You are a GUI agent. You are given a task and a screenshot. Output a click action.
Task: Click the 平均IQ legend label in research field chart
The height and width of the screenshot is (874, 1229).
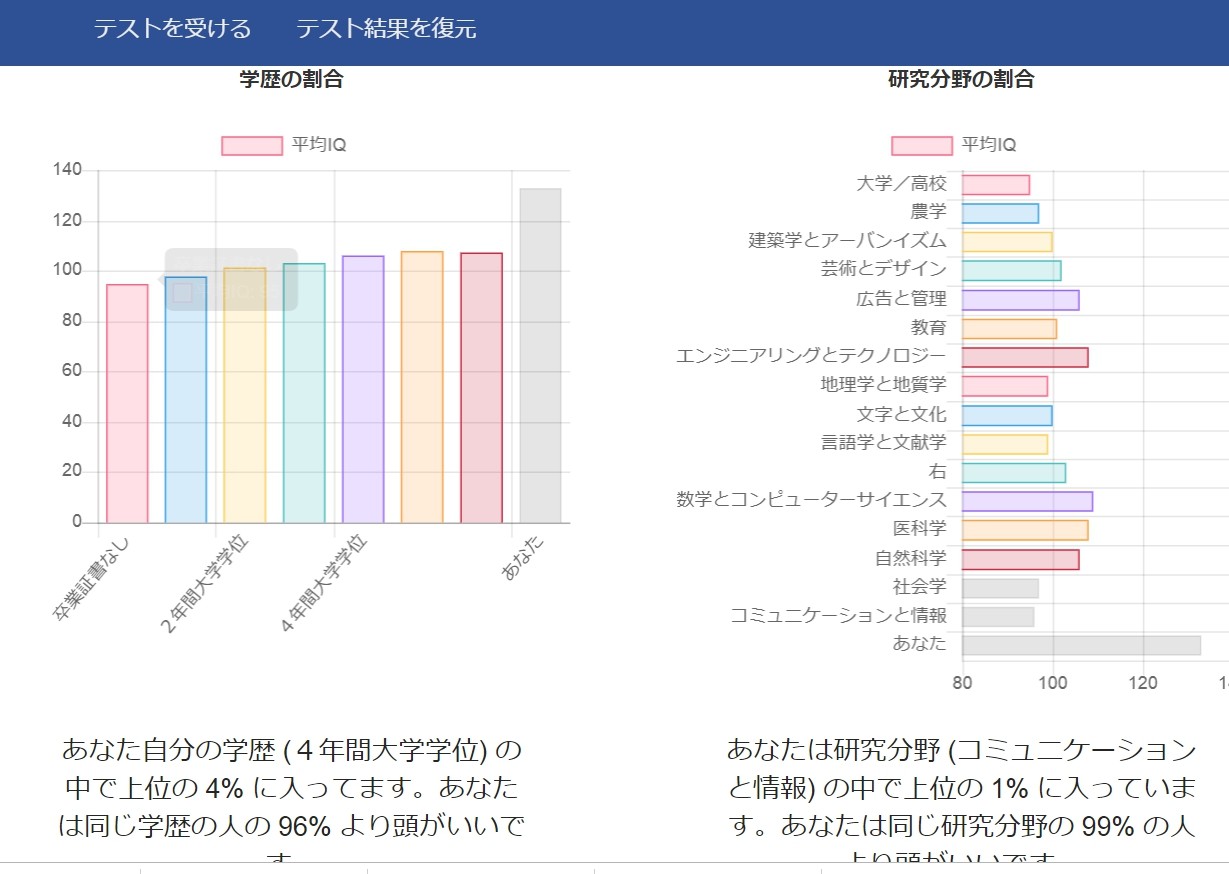(989, 146)
